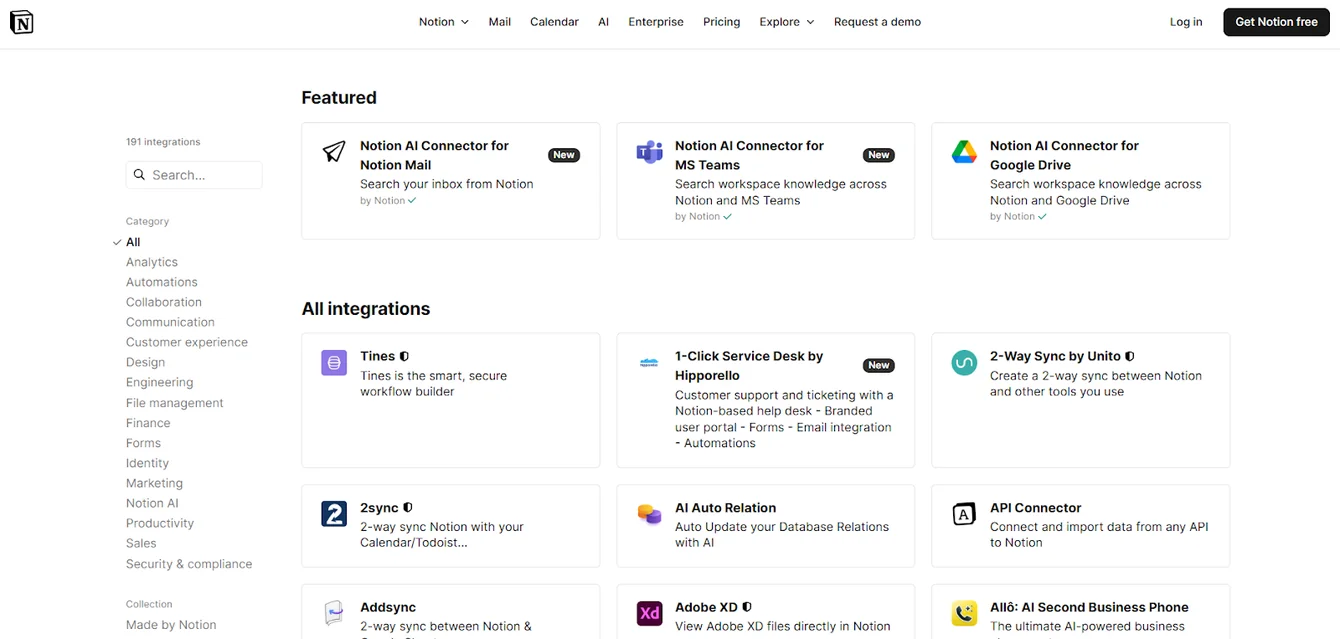Image resolution: width=1340 pixels, height=639 pixels.
Task: Open the Enterprise page
Action: coord(656,22)
